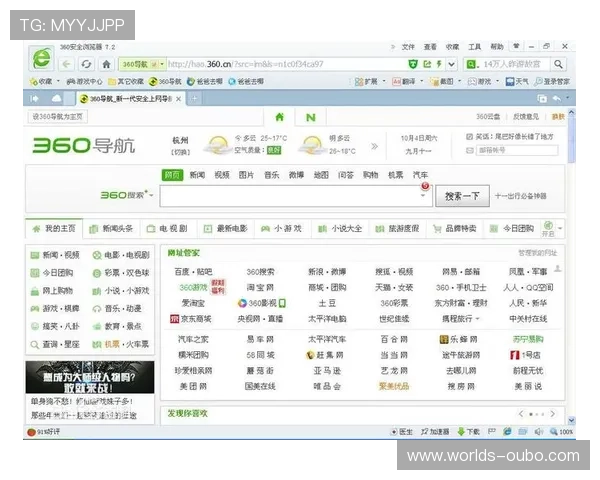Open the 翻译 translate dropdown
The image size is (600, 480).
click(422, 82)
